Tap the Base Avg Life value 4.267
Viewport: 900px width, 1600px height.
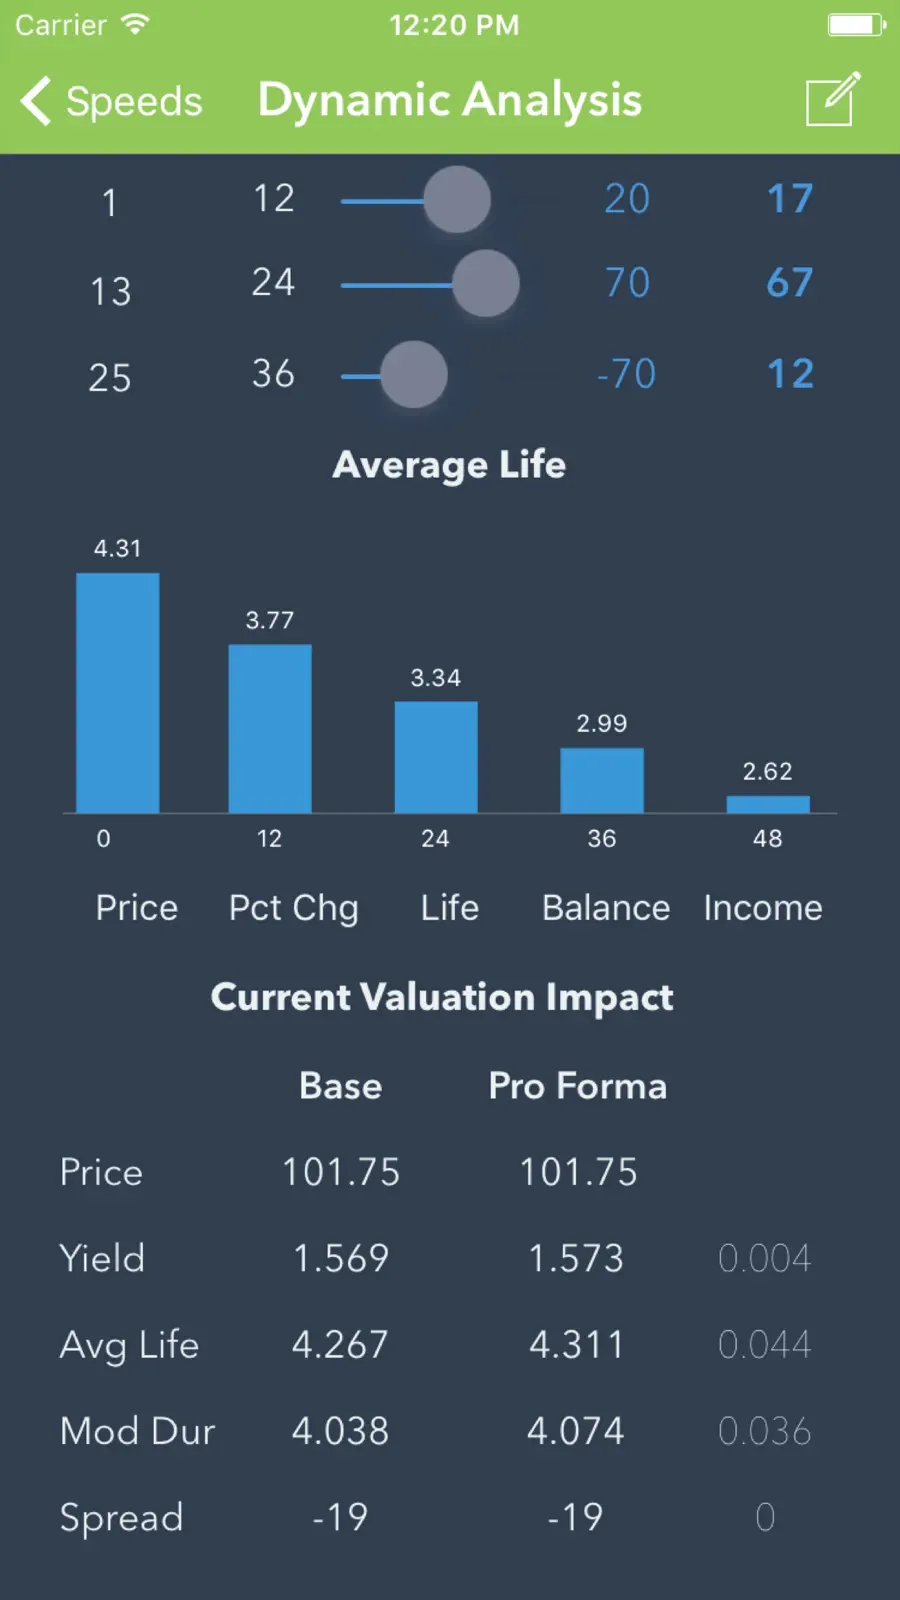coord(340,1345)
